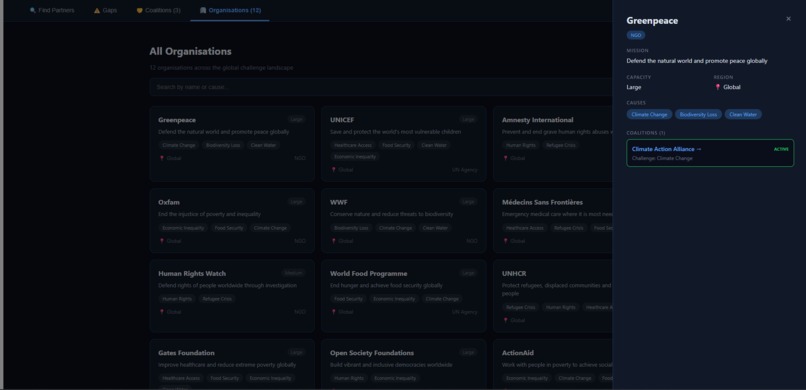Open the Open Society Foundations card title
Screen dimensions: 806x390
click(x=372, y=353)
